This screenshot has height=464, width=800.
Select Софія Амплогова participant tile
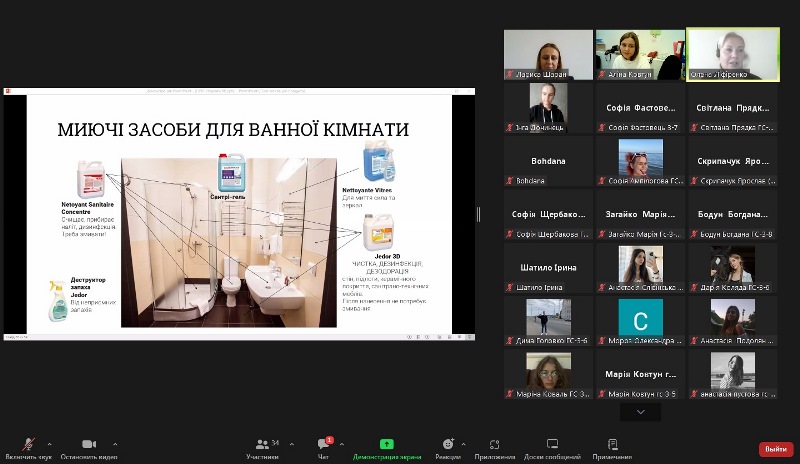pos(640,161)
